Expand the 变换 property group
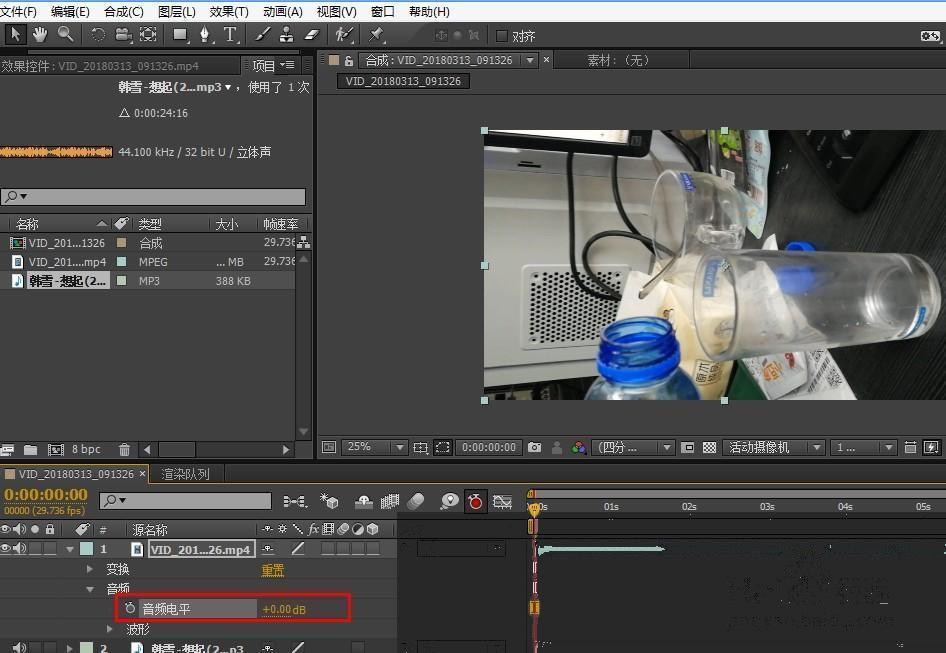 (x=90, y=569)
